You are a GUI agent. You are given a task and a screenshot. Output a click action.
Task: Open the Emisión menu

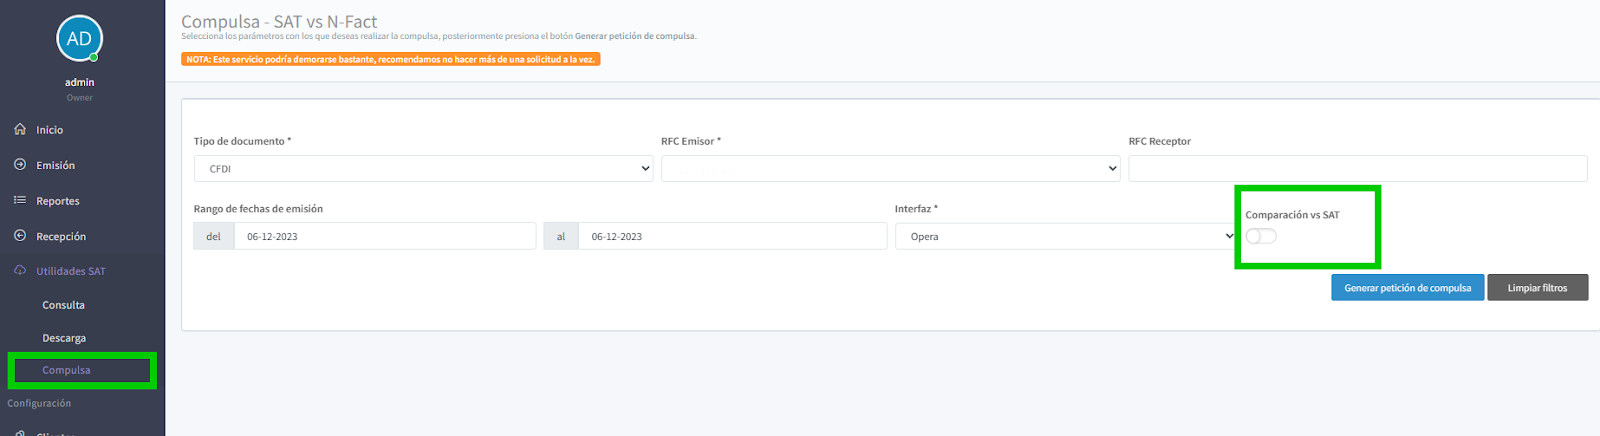56,165
